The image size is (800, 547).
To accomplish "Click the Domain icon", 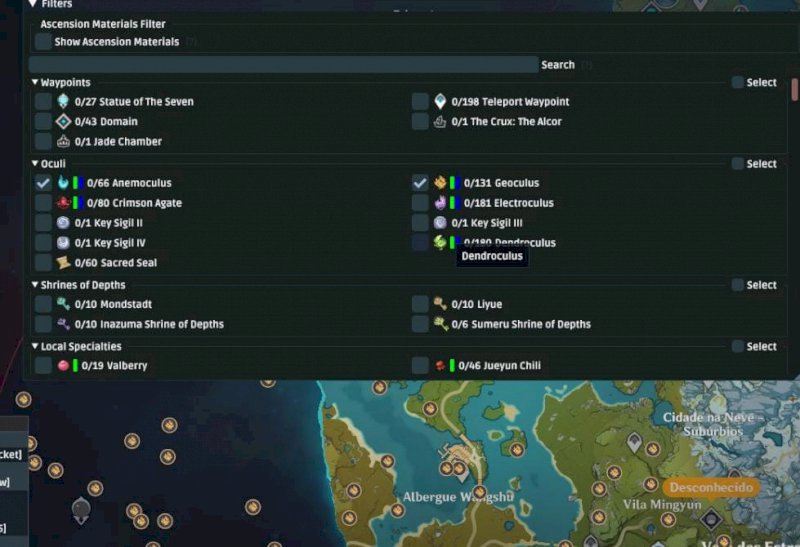I will (x=63, y=122).
